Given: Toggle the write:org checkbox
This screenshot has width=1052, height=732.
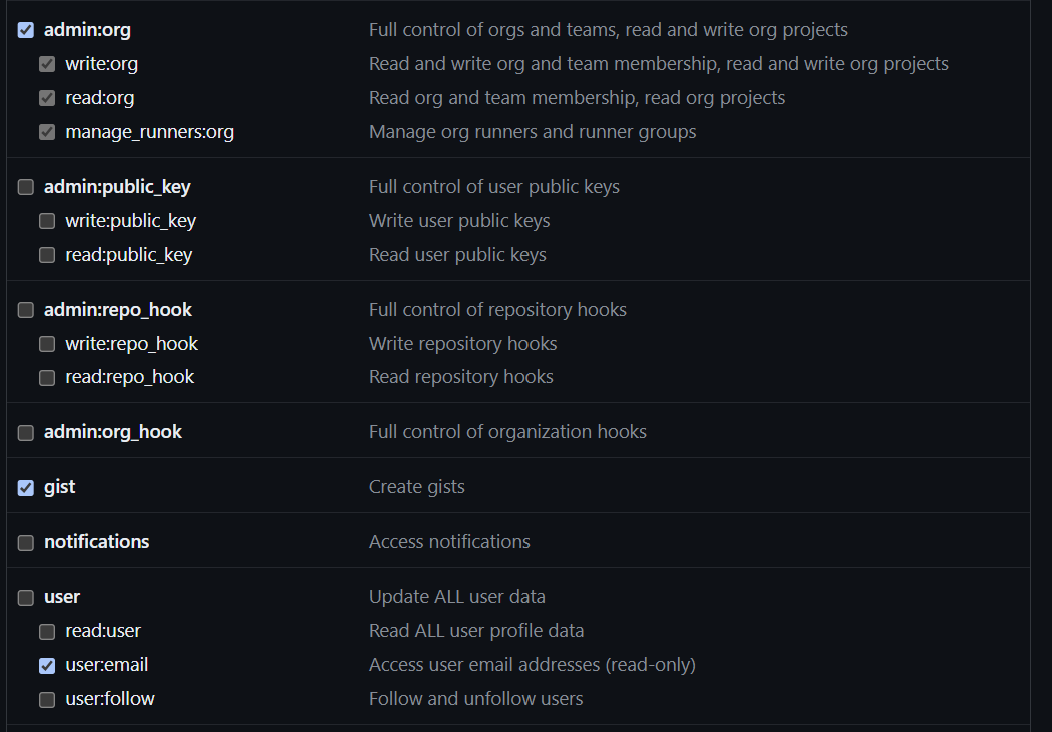Looking at the screenshot, I should 47,64.
